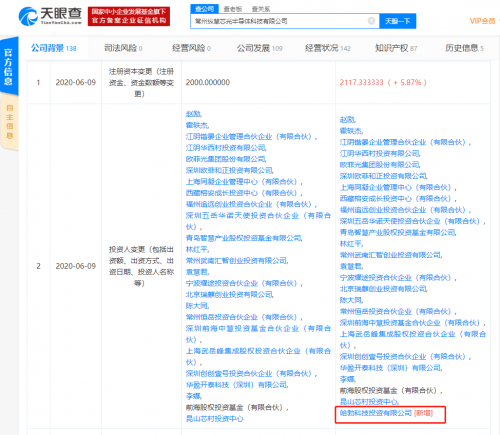Open the 公司背景 138 tab
Screen dimensions: 500x435
(x=54, y=48)
